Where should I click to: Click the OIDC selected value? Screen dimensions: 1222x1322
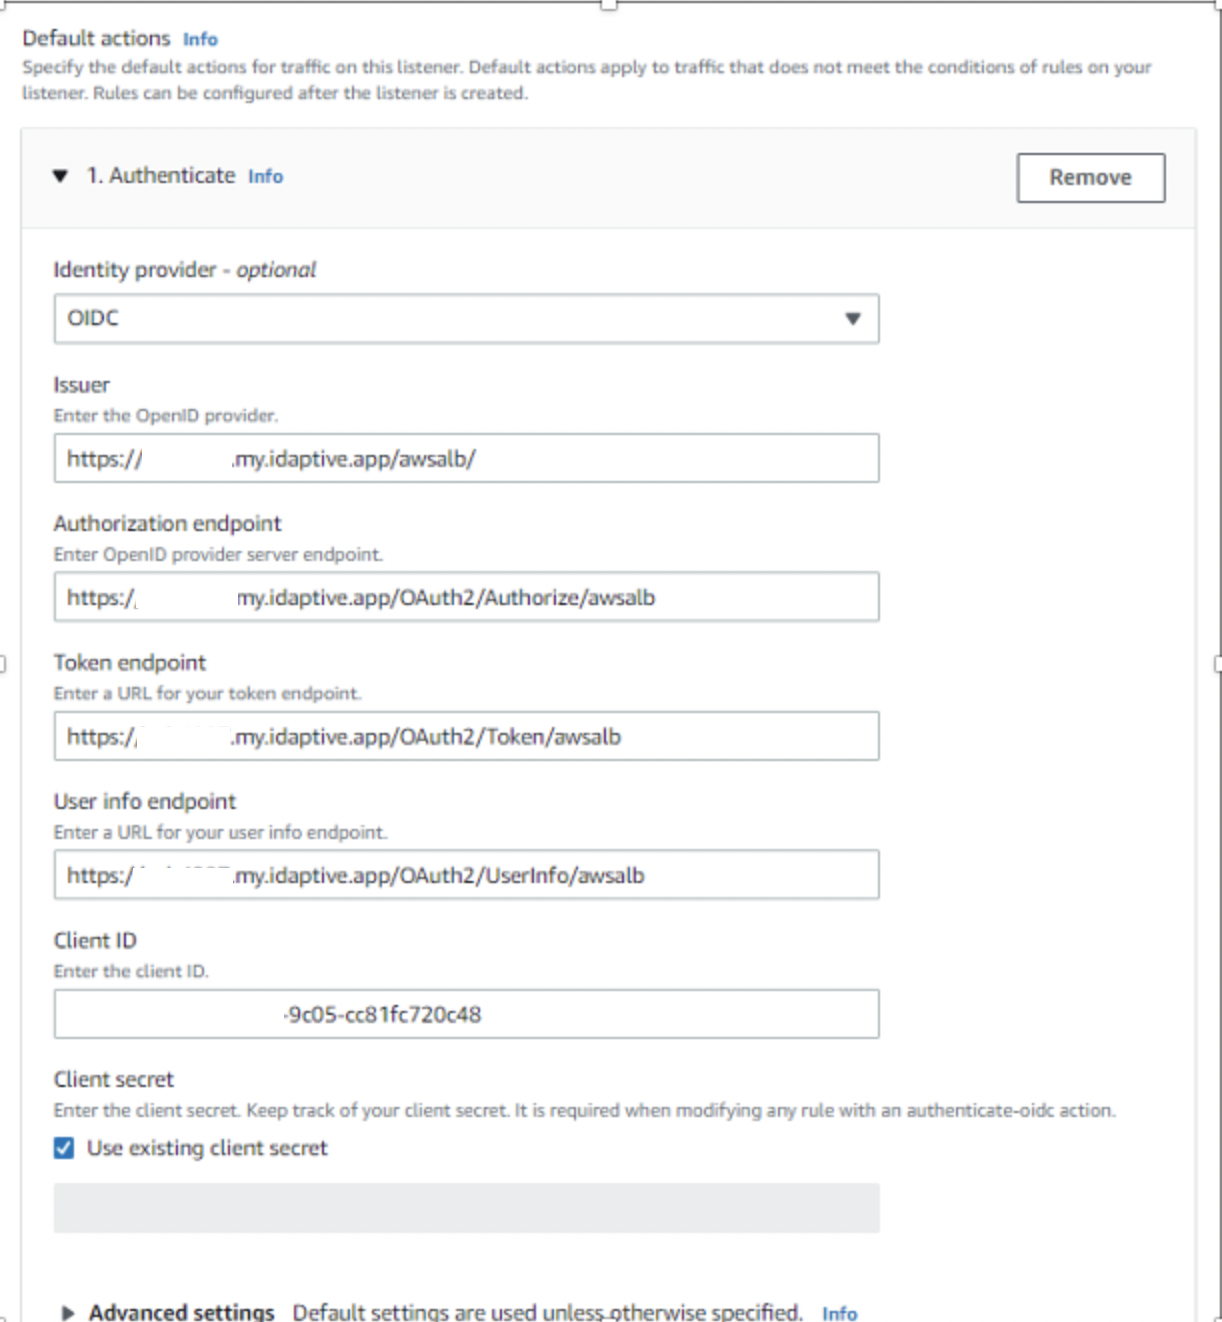coord(94,319)
